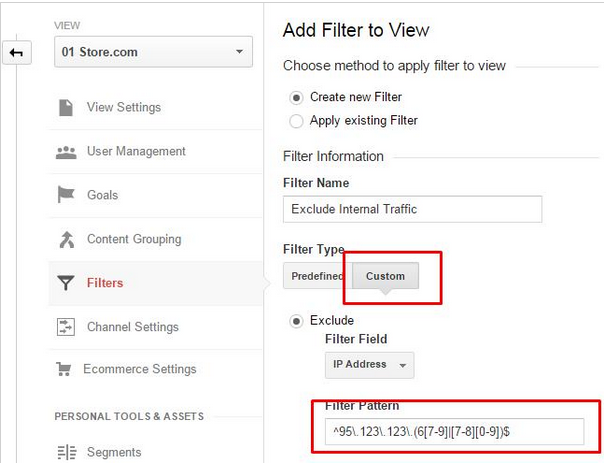Click the Filter Pattern text field
604x463 pixels.
[x=455, y=431]
